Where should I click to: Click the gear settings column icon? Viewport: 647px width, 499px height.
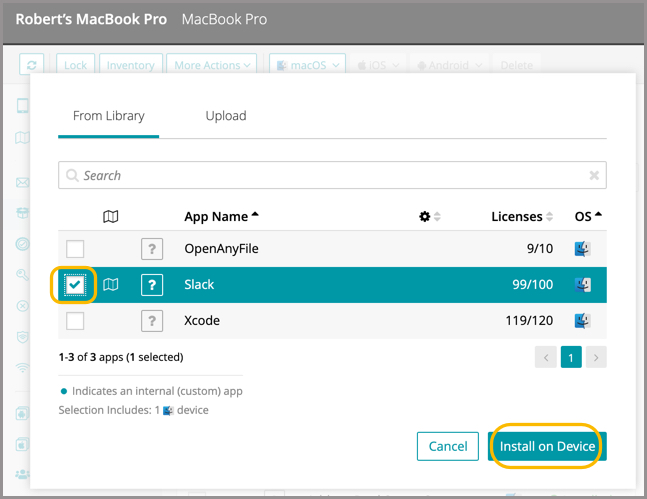pyautogui.click(x=425, y=216)
